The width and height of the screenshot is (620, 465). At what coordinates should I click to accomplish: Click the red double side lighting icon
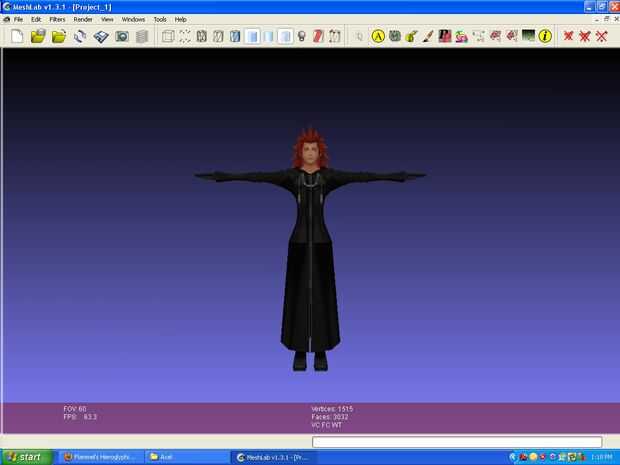point(318,36)
